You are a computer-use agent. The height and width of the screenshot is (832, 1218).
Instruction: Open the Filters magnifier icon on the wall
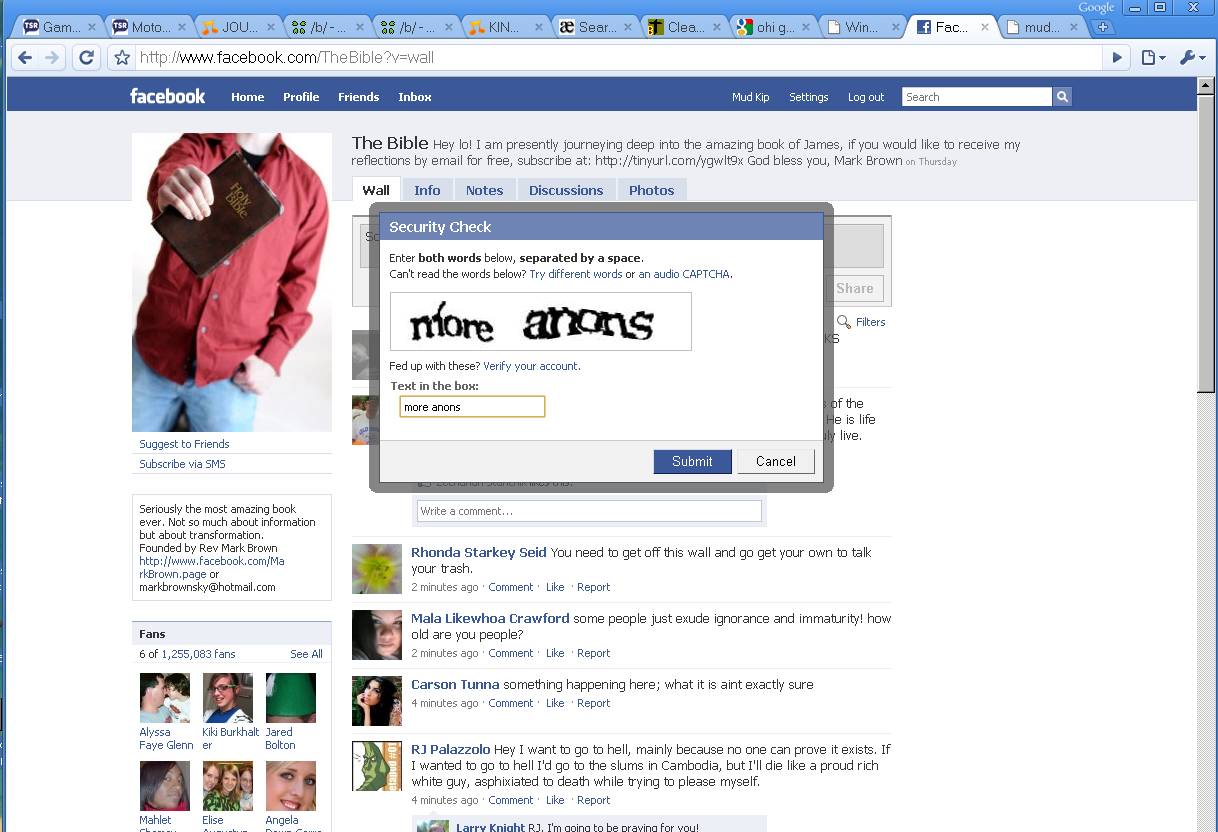pyautogui.click(x=844, y=322)
